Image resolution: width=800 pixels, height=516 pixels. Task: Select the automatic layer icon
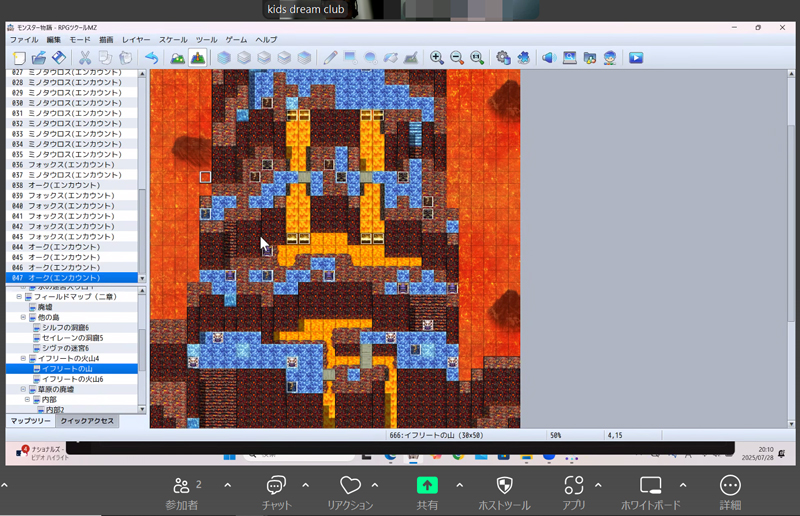tap(223, 58)
